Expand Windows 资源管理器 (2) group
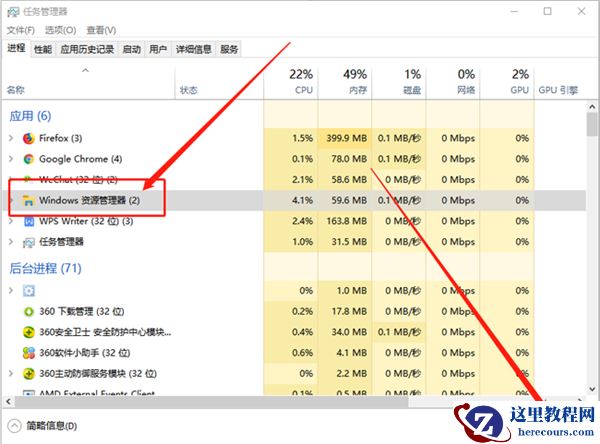Image resolution: width=600 pixels, height=444 pixels. click(11, 201)
